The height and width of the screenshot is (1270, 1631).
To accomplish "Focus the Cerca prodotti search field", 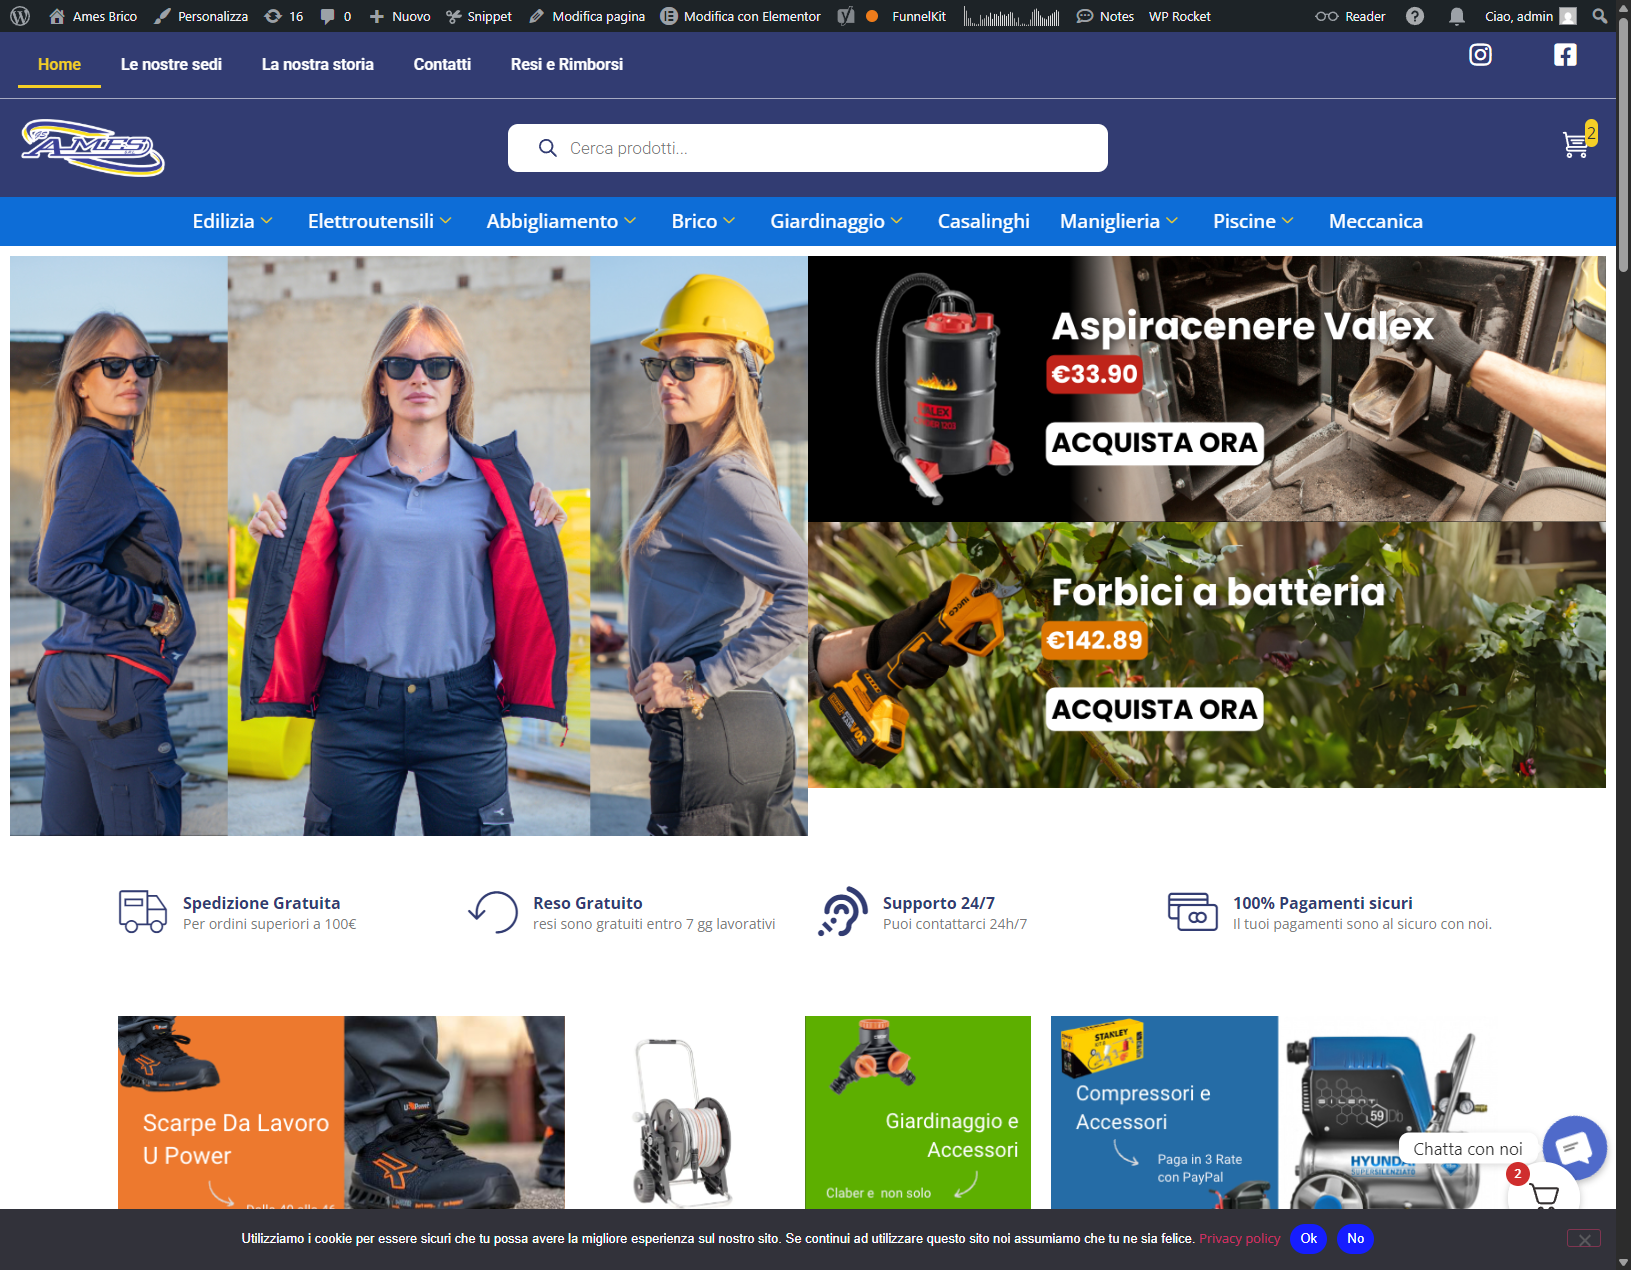I will pos(808,148).
